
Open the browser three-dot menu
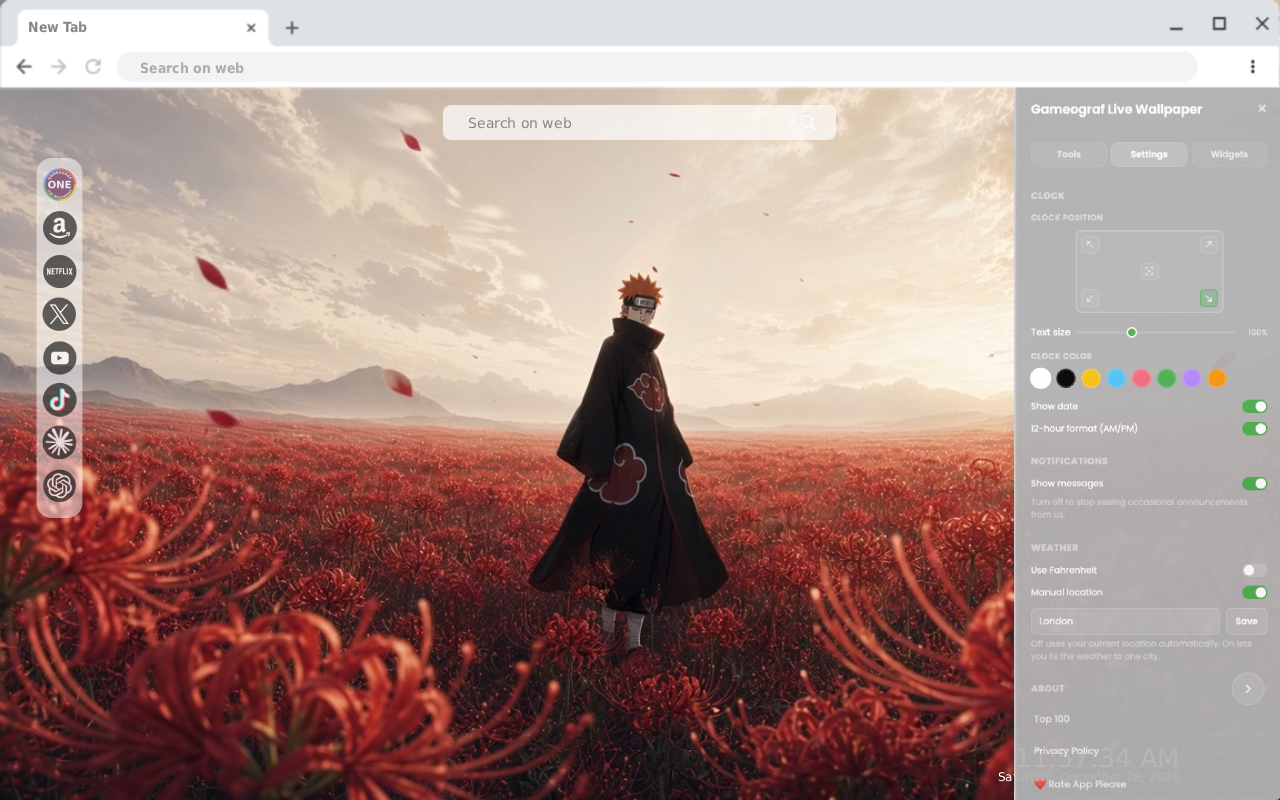(x=1252, y=67)
